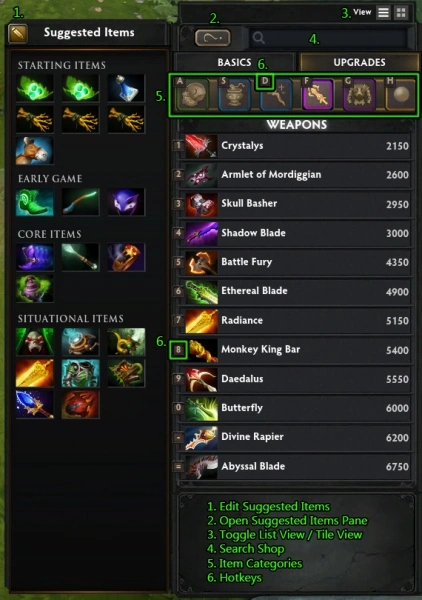Image resolution: width=422 pixels, height=600 pixels.
Task: Select the category icon with hotkey S
Action: (x=235, y=95)
